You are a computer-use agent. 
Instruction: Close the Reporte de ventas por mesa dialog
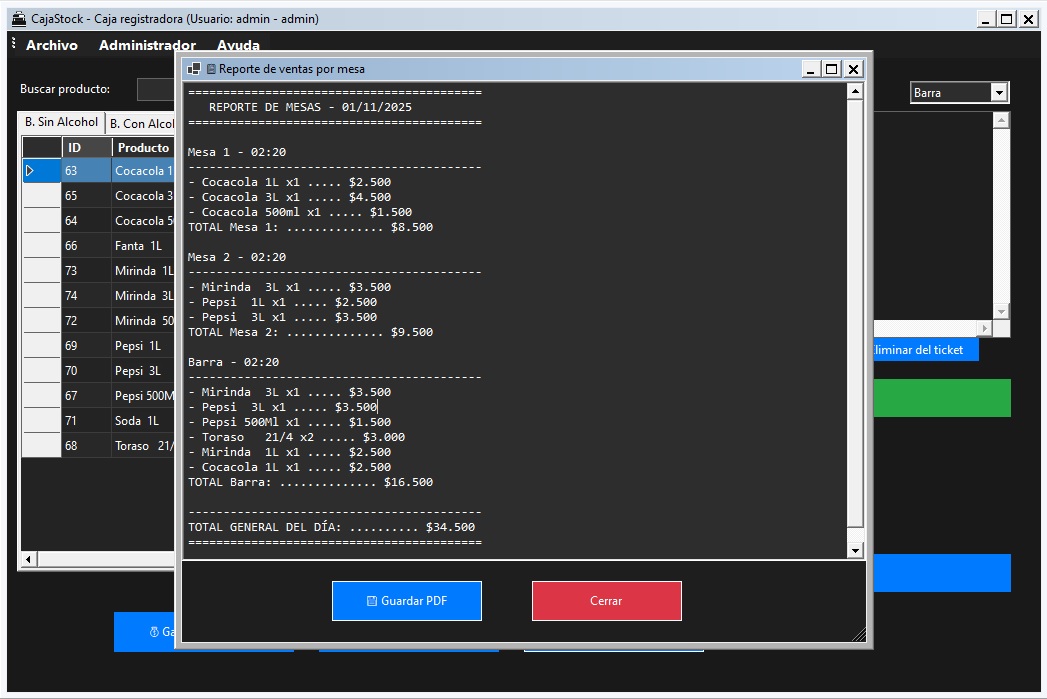point(853,69)
